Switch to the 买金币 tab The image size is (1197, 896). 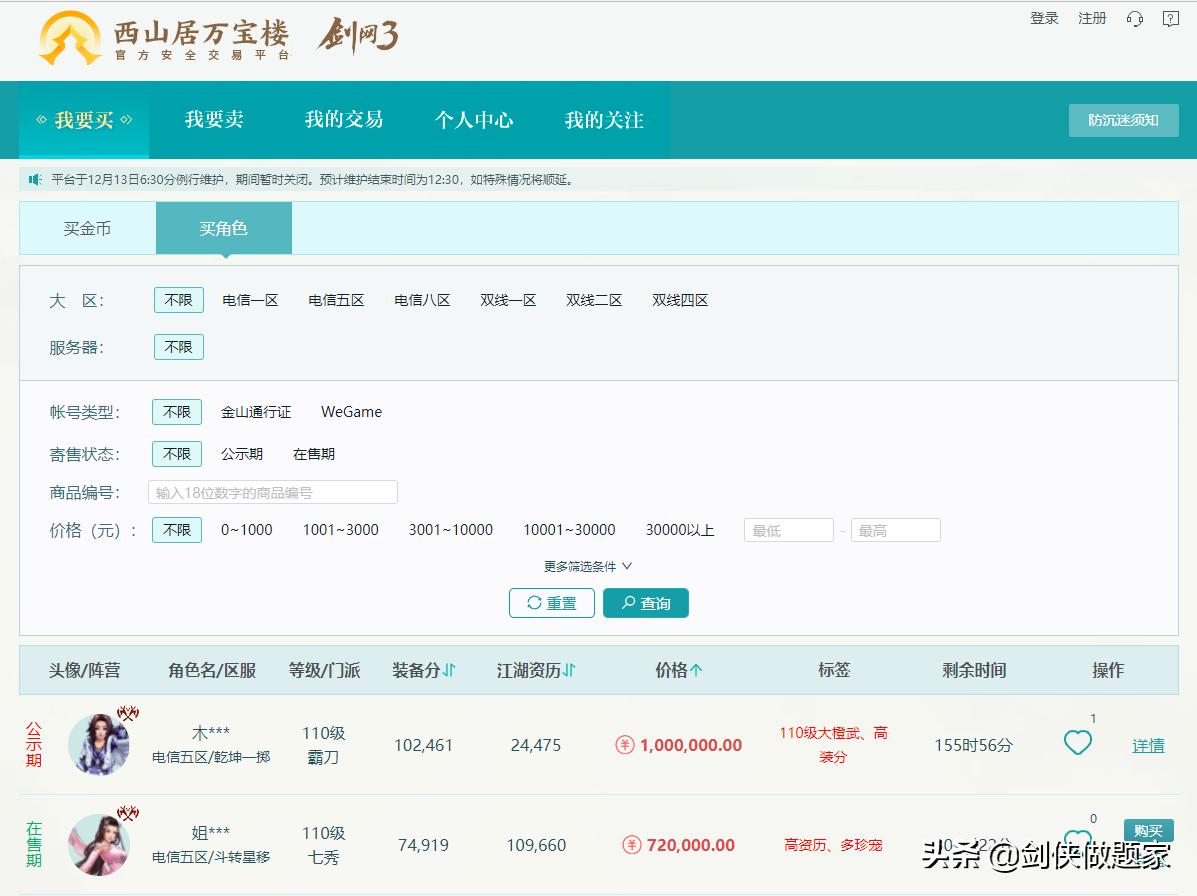pos(87,228)
